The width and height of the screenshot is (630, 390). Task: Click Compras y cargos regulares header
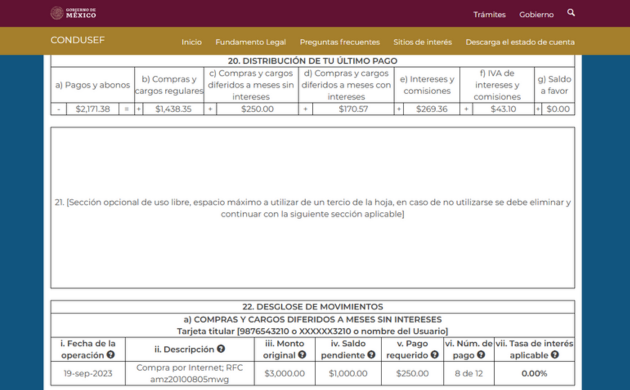click(x=169, y=85)
